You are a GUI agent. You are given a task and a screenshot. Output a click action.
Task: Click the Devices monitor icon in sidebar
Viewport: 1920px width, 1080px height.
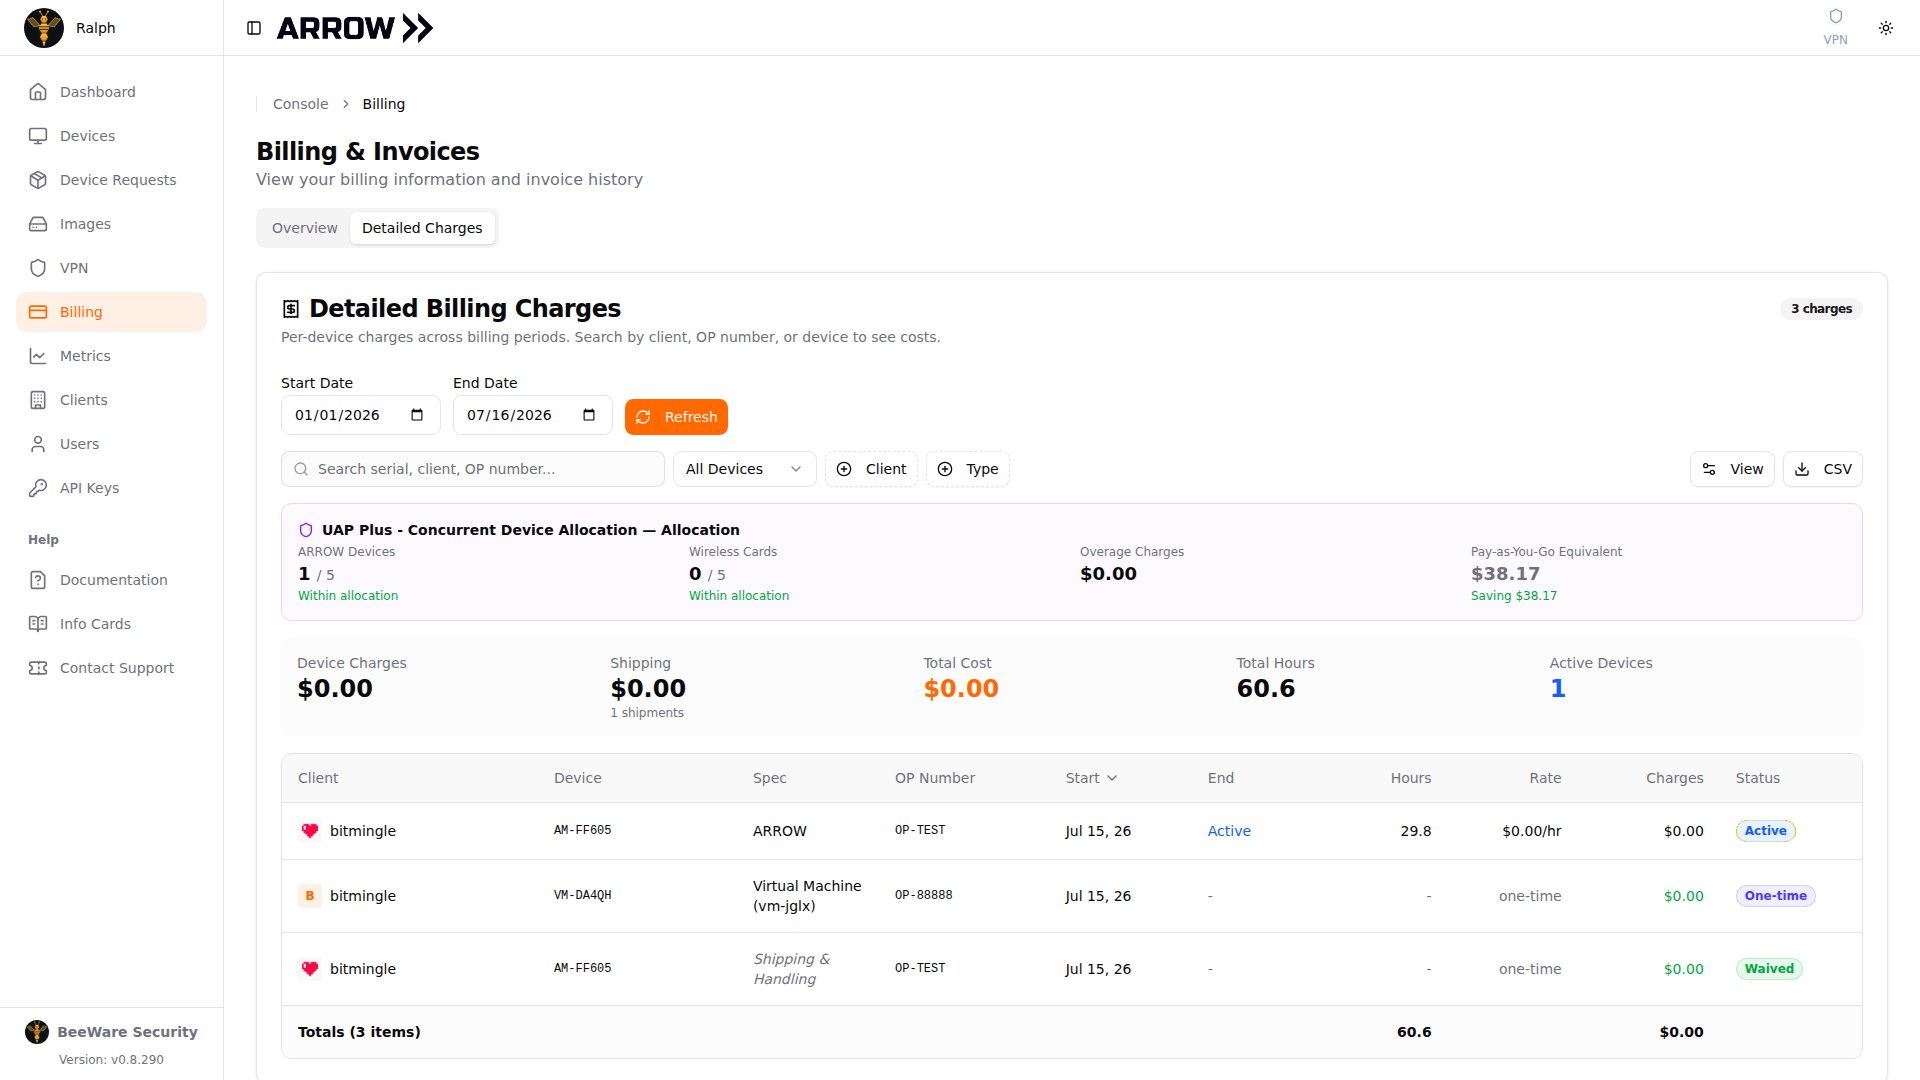pos(38,136)
